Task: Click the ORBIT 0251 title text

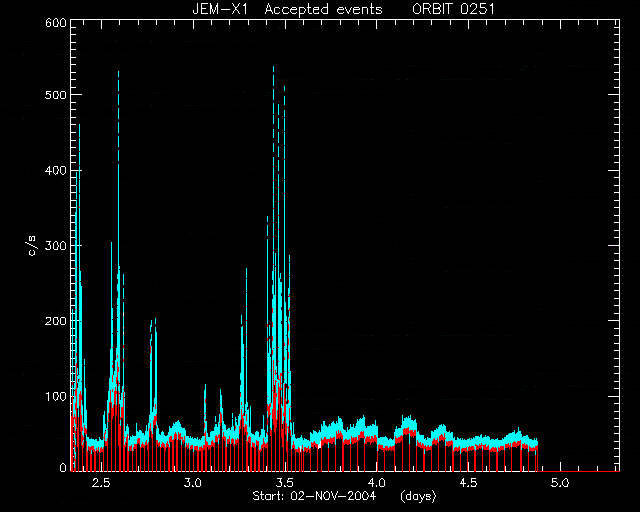Action: coord(453,9)
